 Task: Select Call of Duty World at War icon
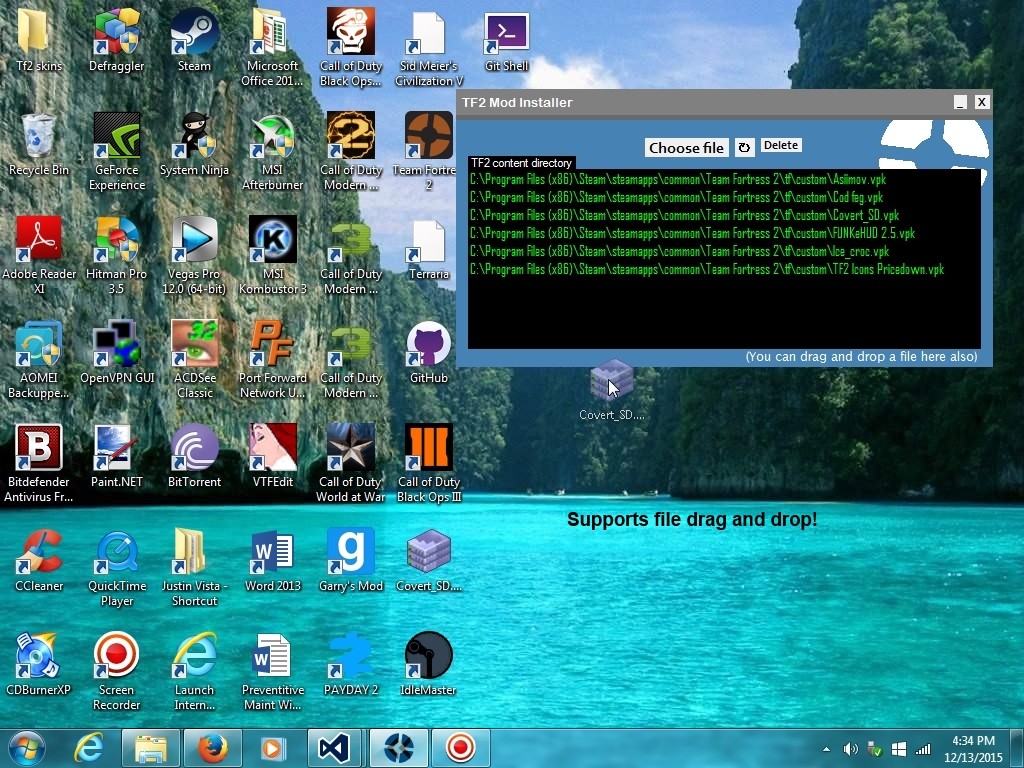pyautogui.click(x=351, y=463)
